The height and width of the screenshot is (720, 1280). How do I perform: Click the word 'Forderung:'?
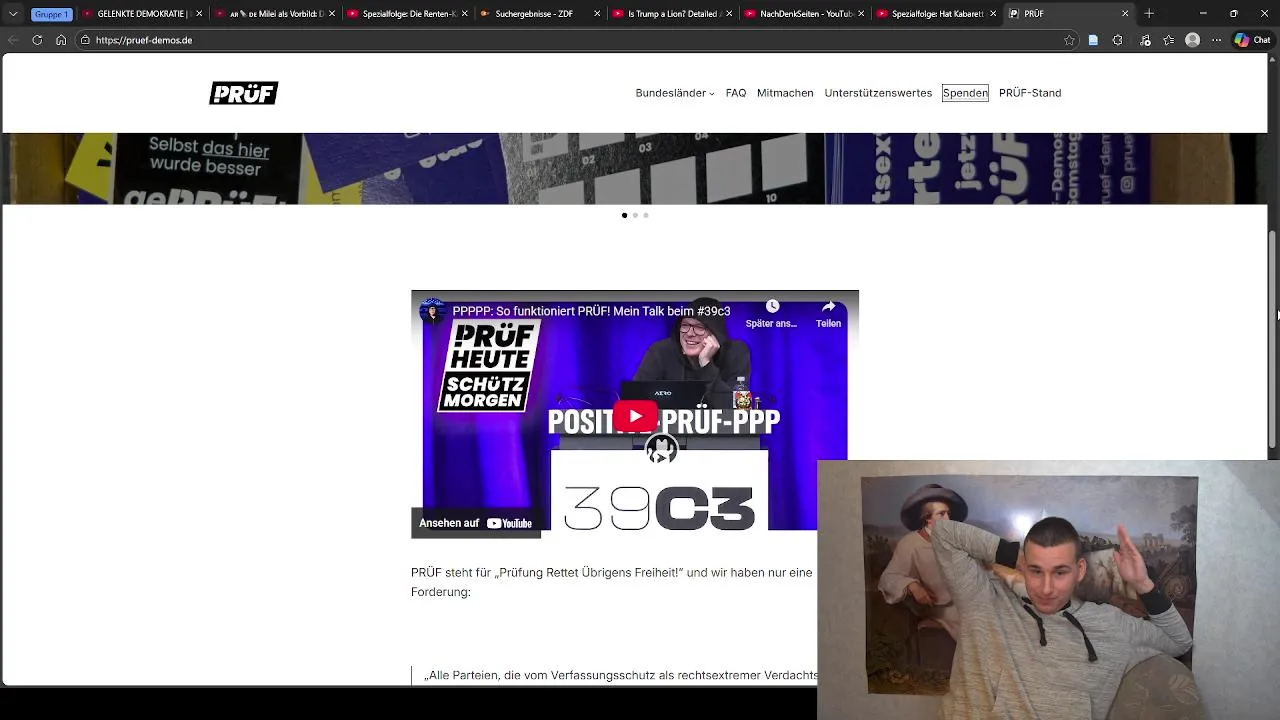point(441,592)
